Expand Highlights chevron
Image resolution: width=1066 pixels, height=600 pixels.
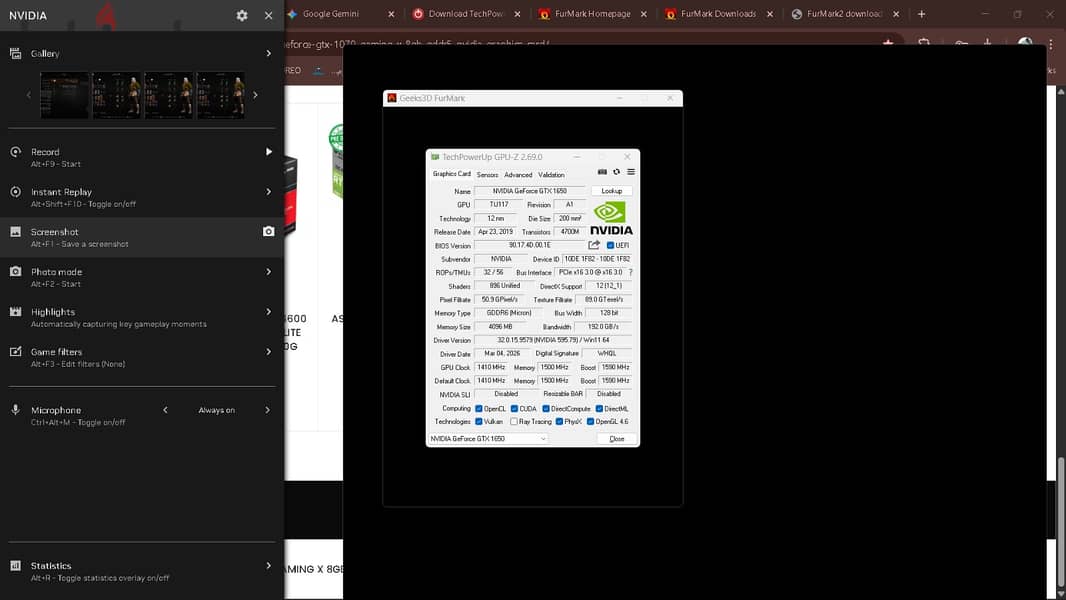coord(269,311)
